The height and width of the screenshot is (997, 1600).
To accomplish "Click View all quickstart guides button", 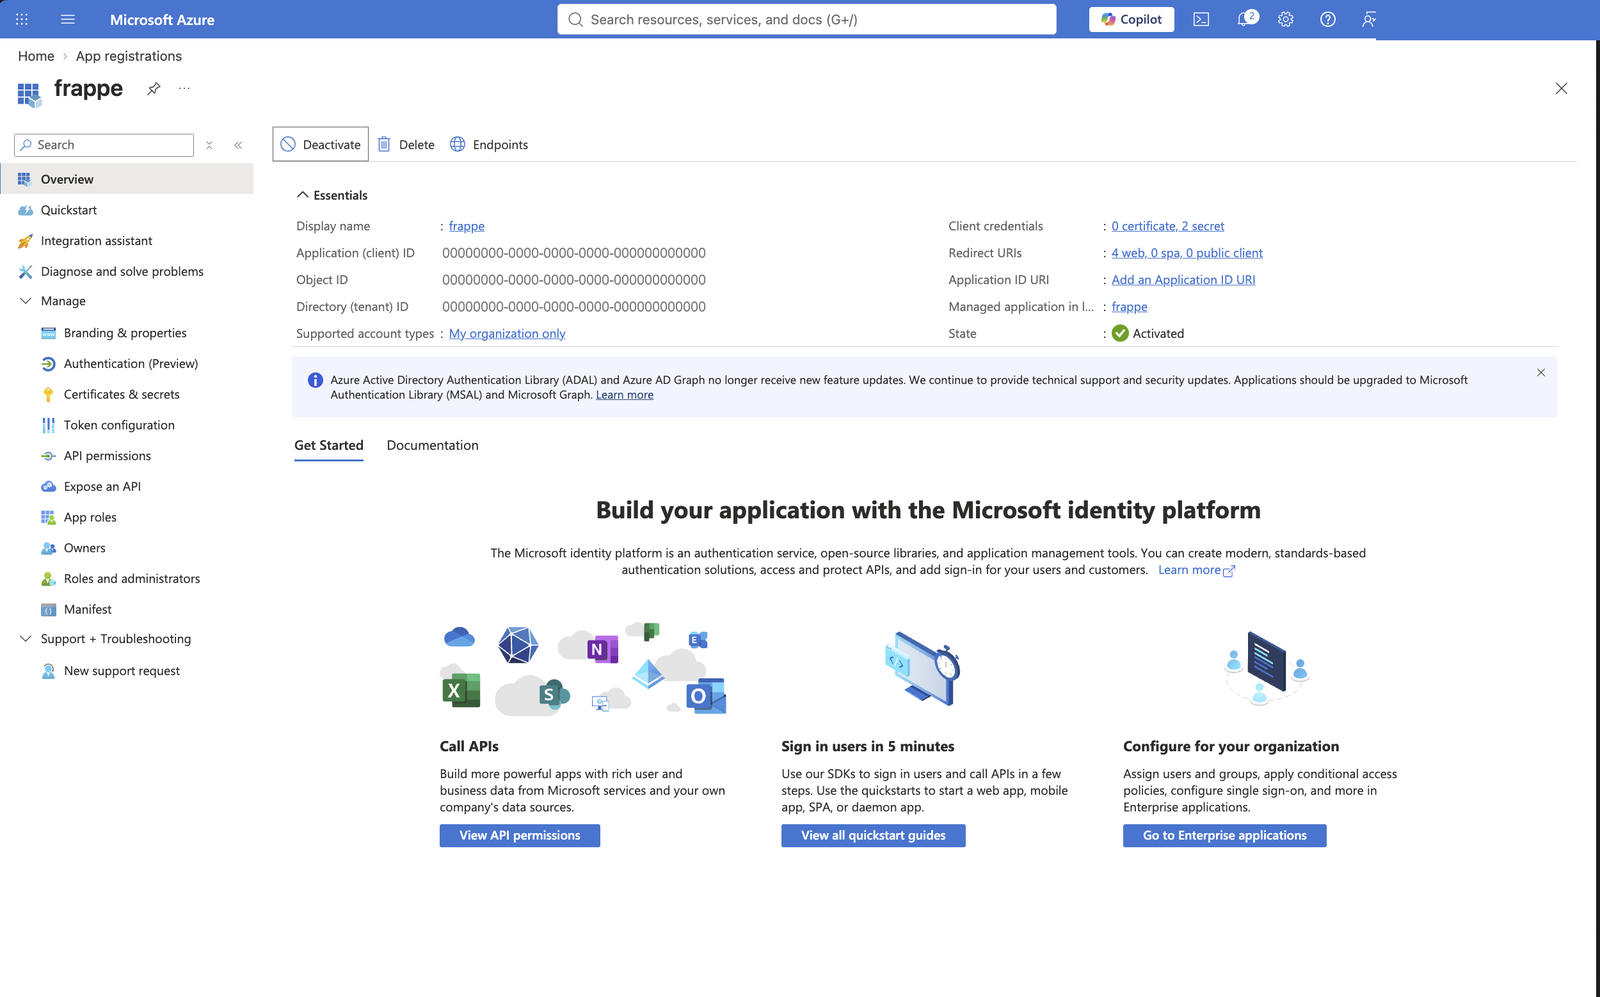I will click(873, 835).
